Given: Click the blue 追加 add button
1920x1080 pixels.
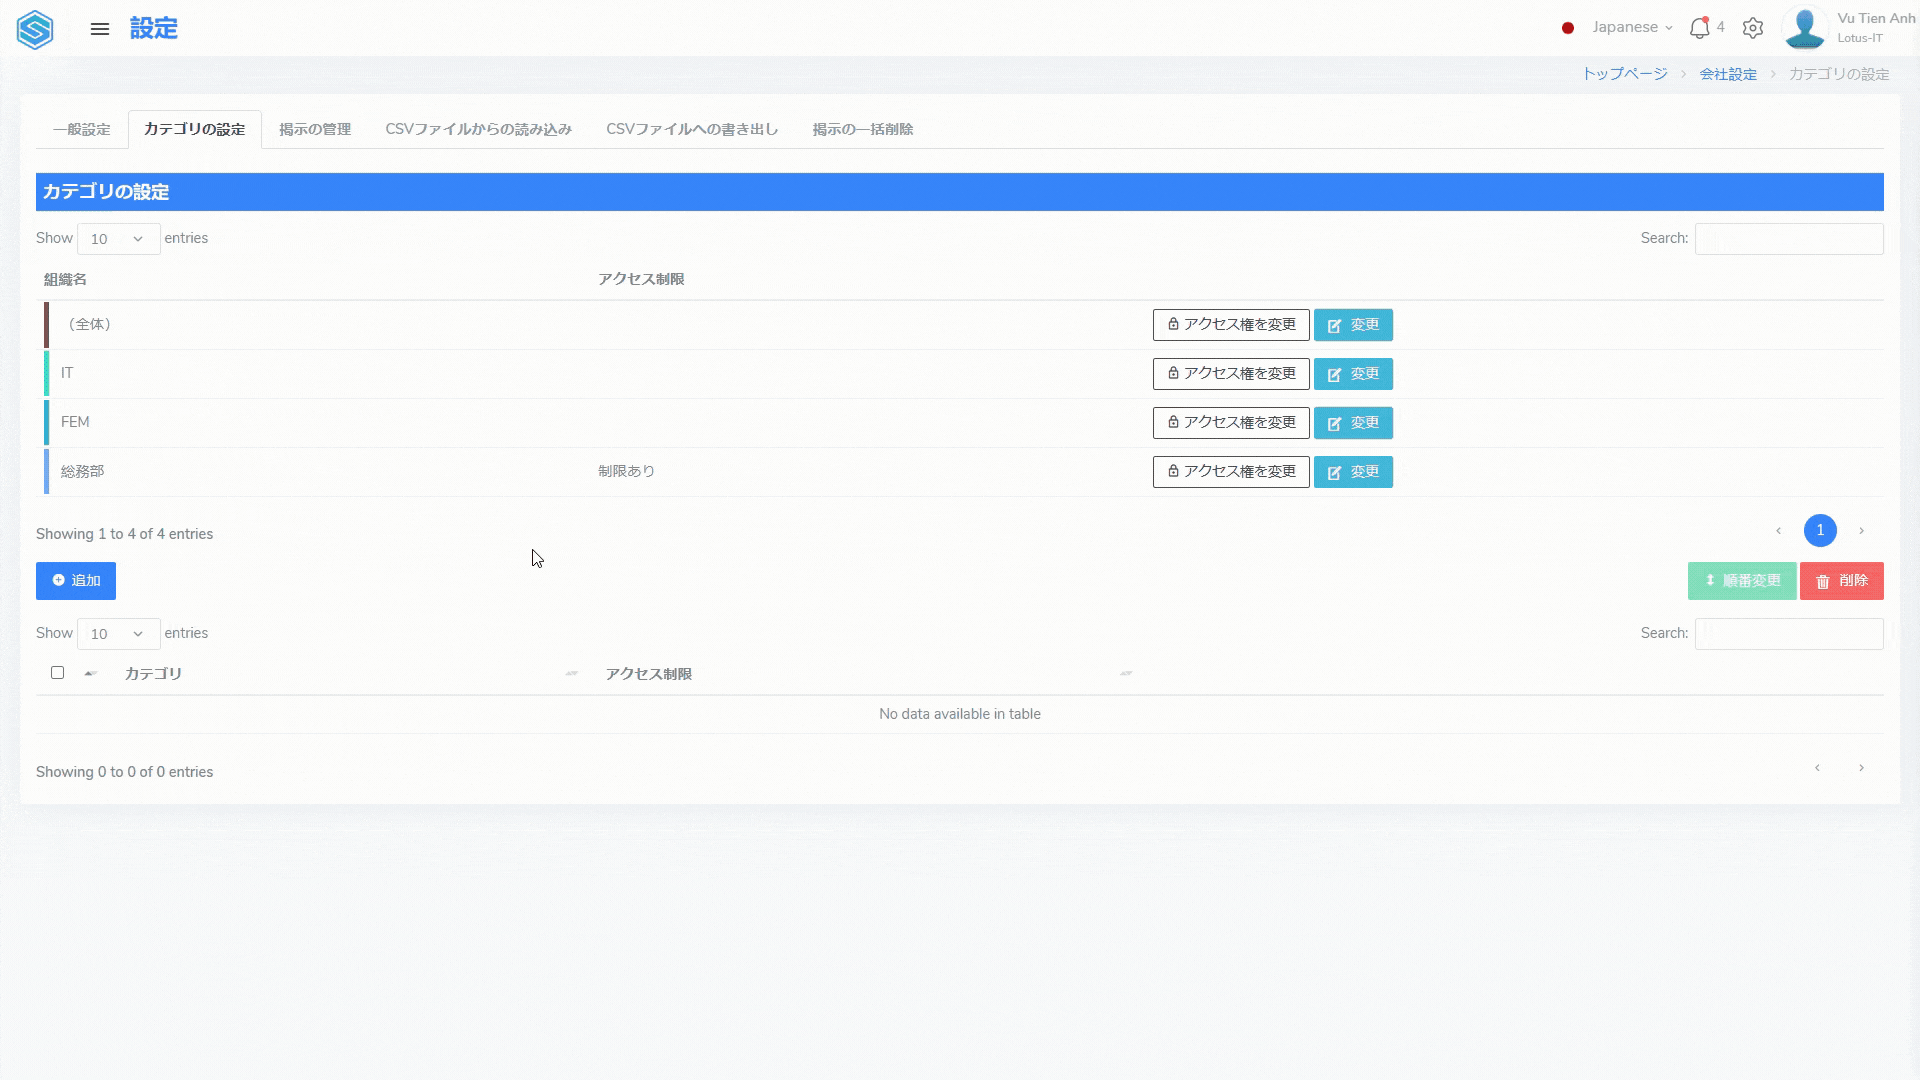Looking at the screenshot, I should click(76, 581).
